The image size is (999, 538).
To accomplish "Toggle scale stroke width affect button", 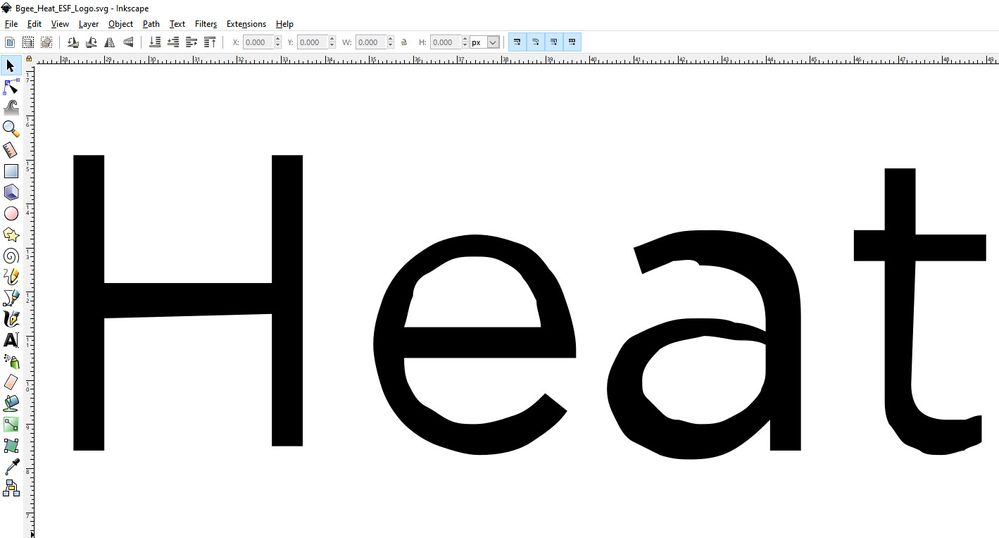I will 517,42.
